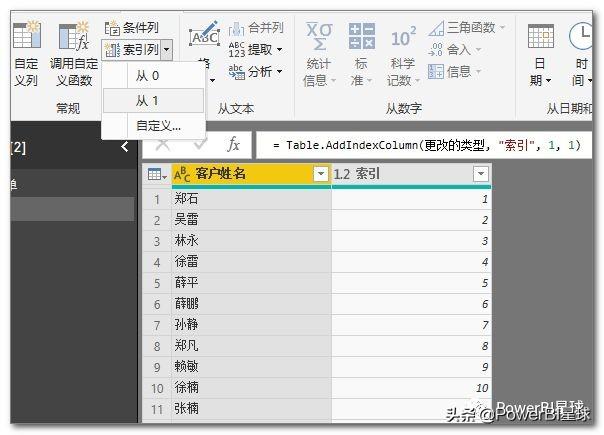Select '从 0' in index menu

coord(153,75)
